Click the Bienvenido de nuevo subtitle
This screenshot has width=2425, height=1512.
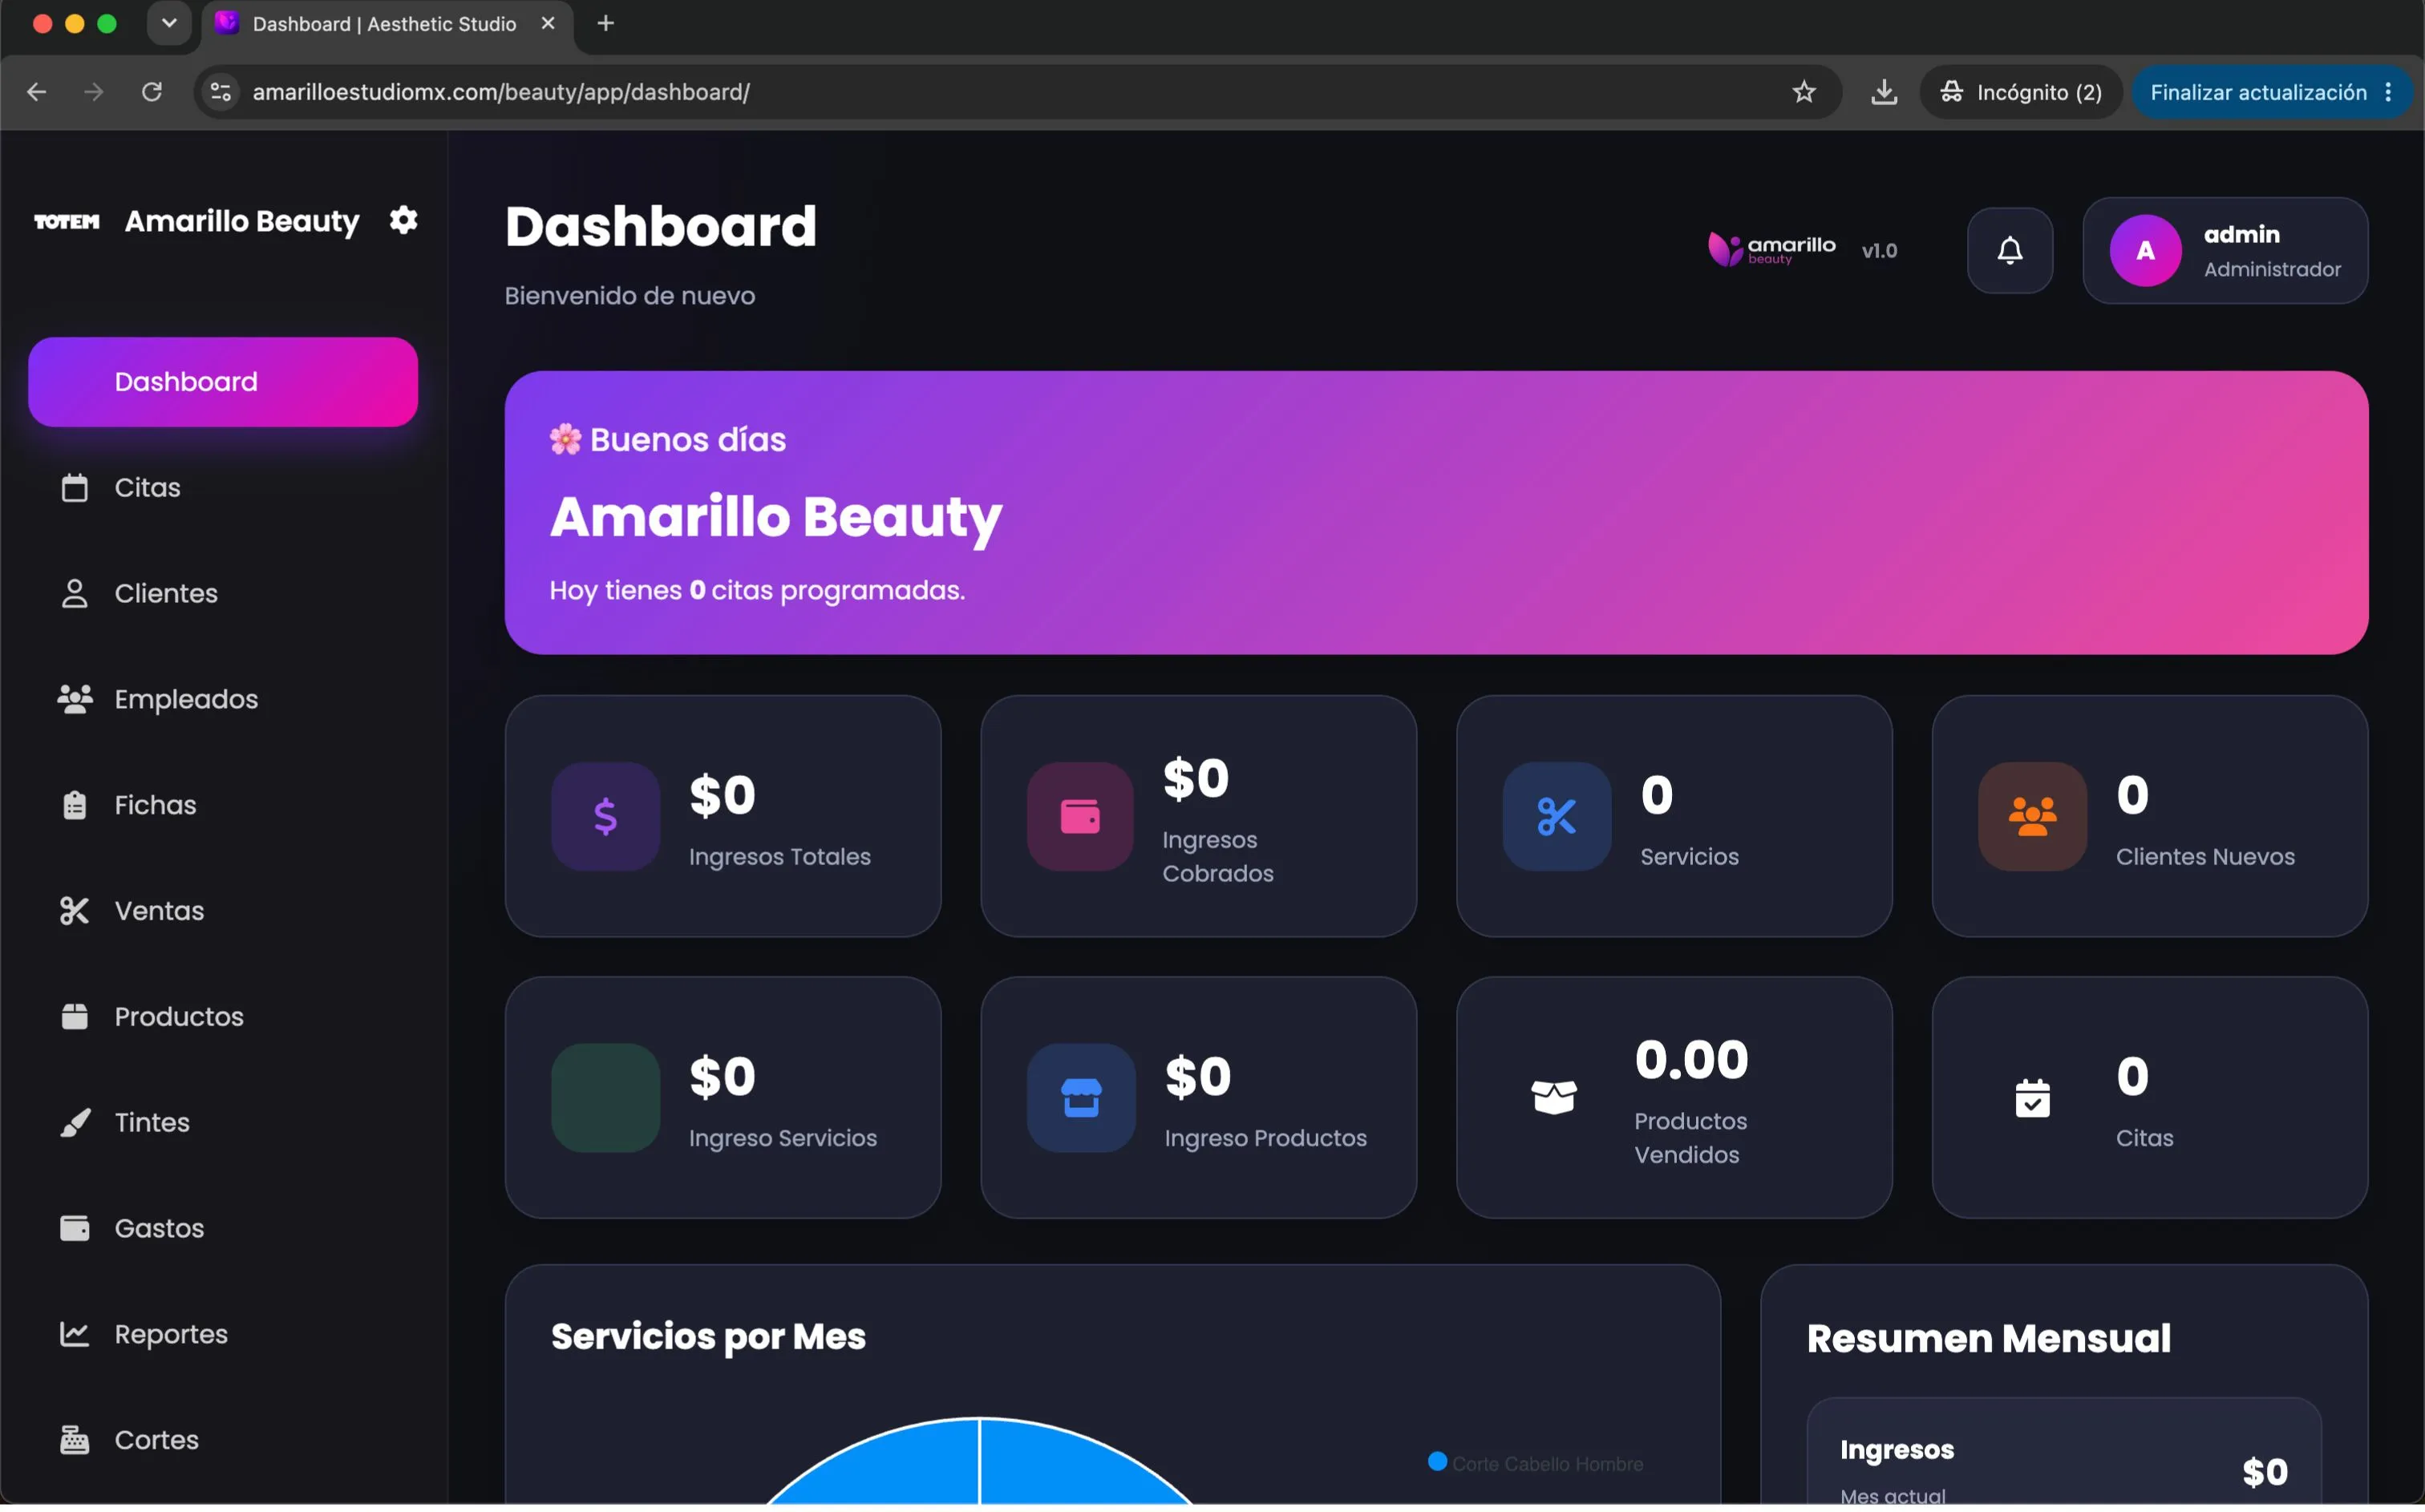629,296
